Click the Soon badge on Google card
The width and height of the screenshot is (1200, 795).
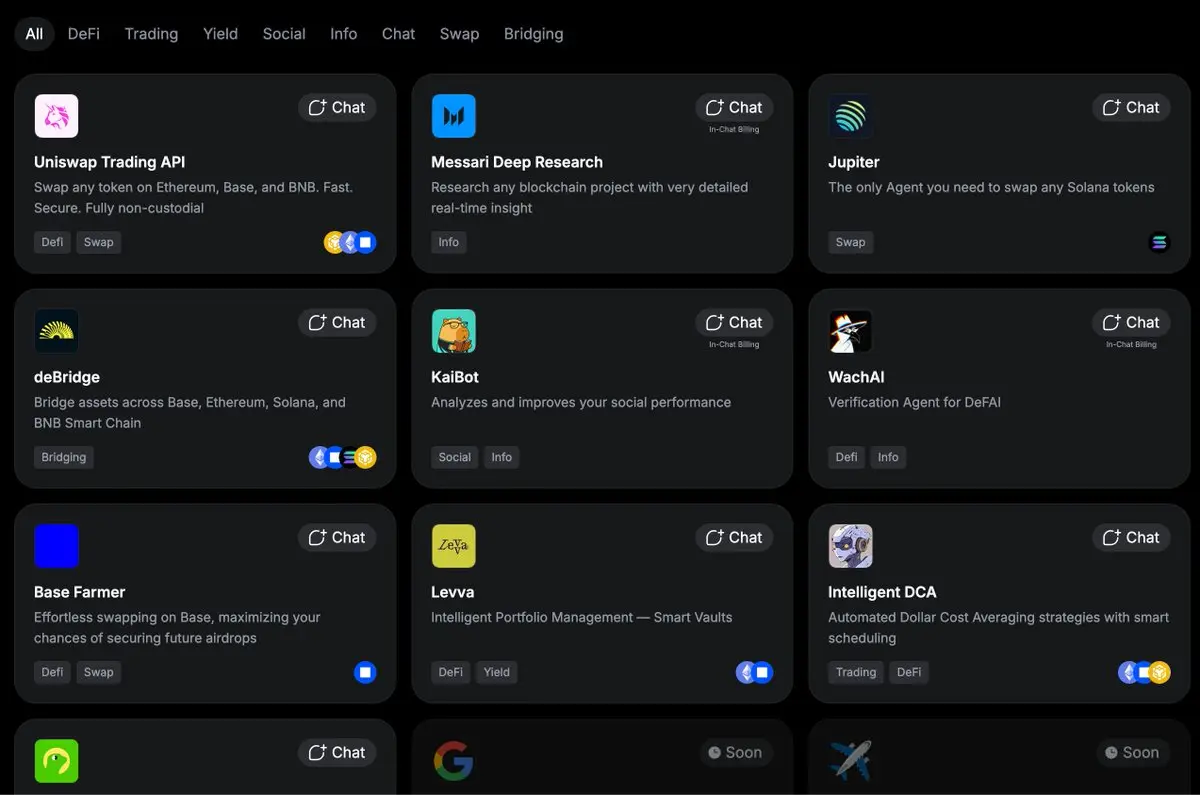pos(735,752)
